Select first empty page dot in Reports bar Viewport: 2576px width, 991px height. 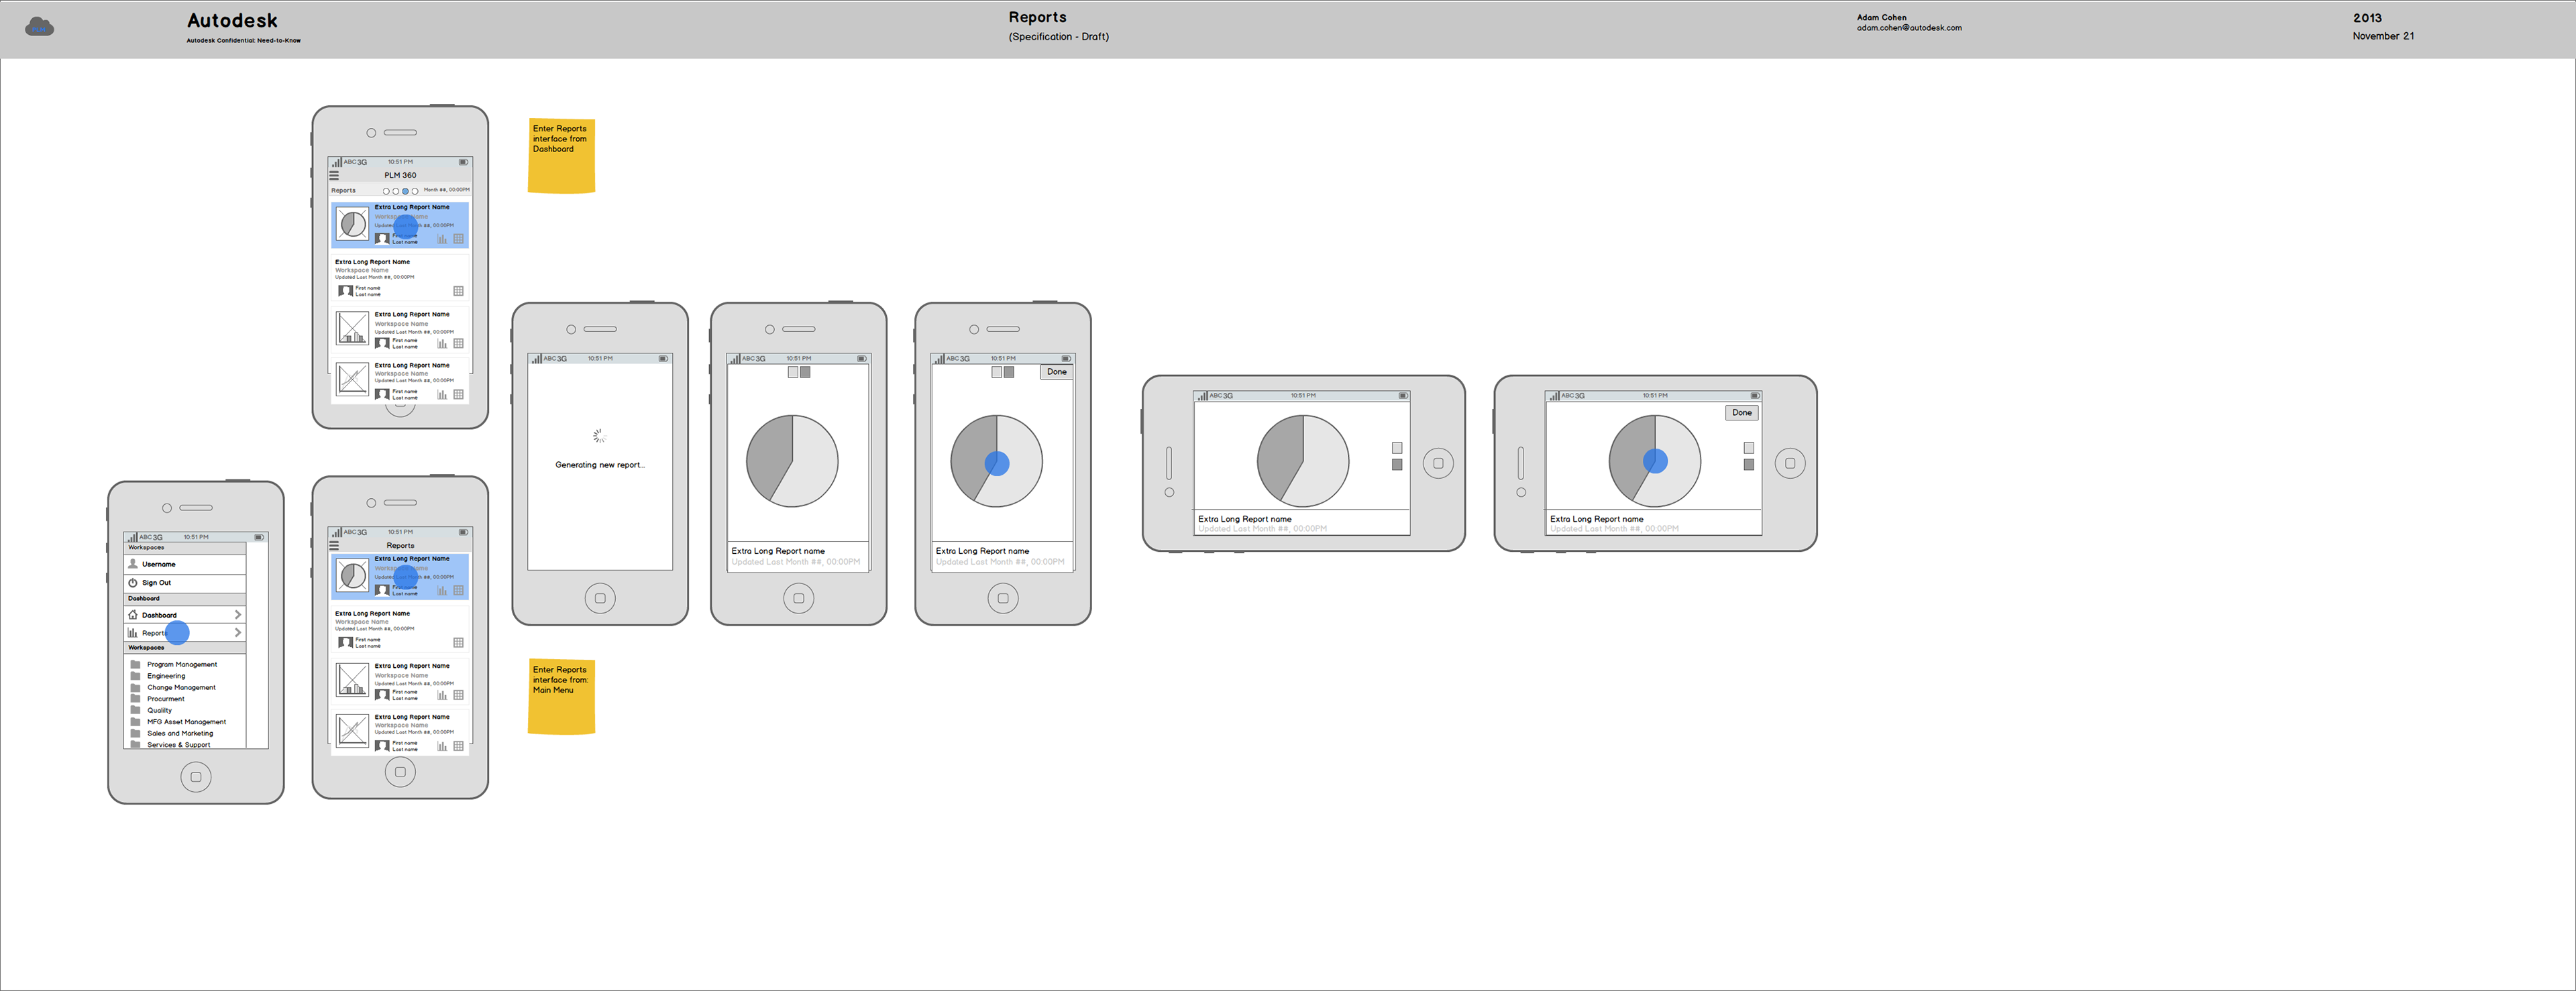click(x=386, y=191)
